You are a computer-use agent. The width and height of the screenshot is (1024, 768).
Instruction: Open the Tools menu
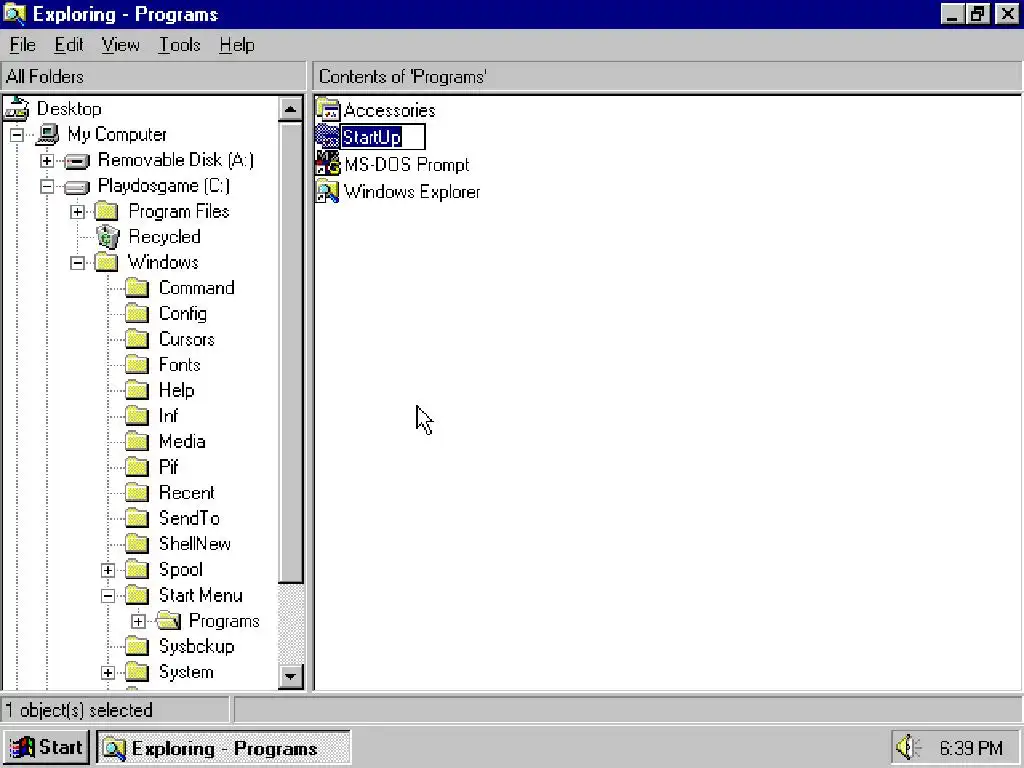pyautogui.click(x=180, y=45)
